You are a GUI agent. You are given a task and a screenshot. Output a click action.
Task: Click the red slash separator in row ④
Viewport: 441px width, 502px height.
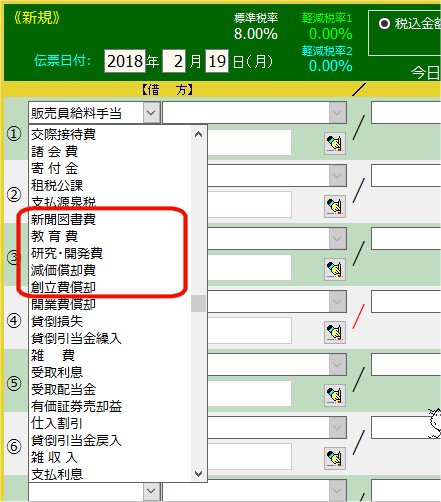[359, 316]
